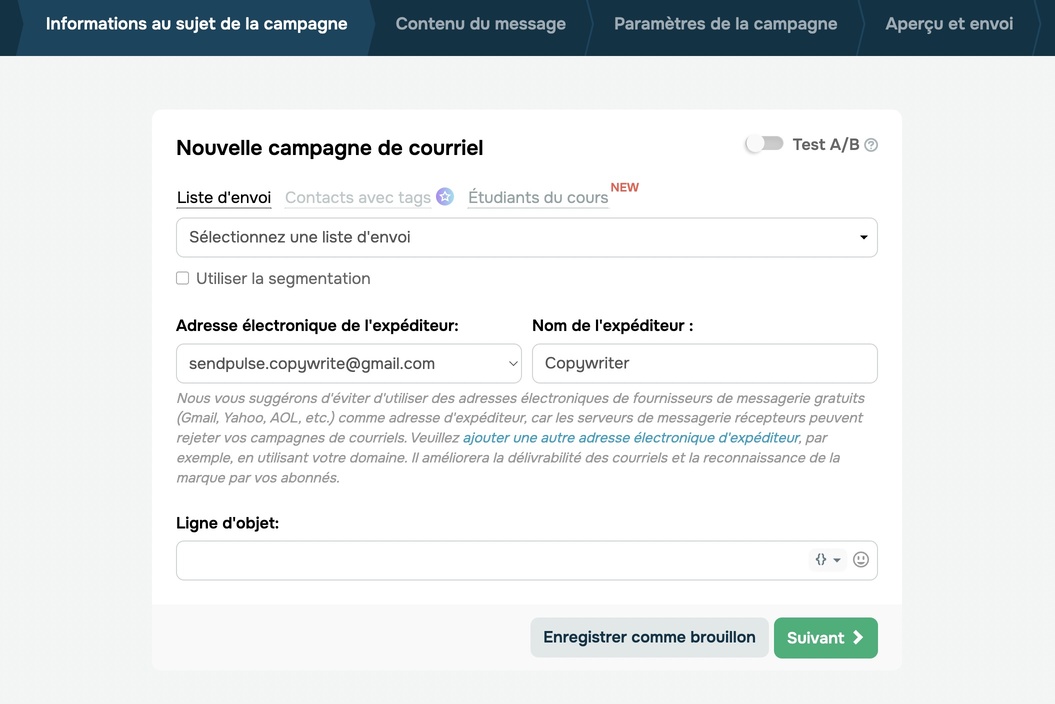Click inside the Ligne d'objet input field
The height and width of the screenshot is (704, 1055).
450,559
